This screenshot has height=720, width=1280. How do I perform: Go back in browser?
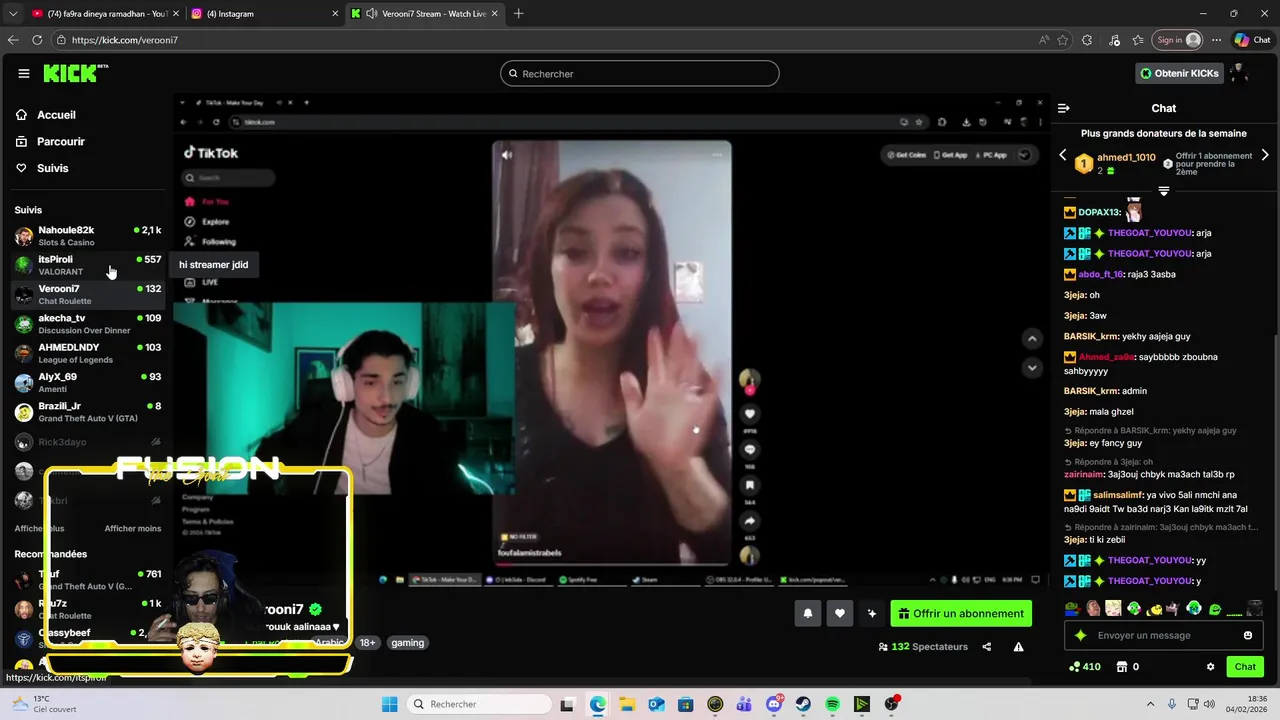[x=13, y=40]
